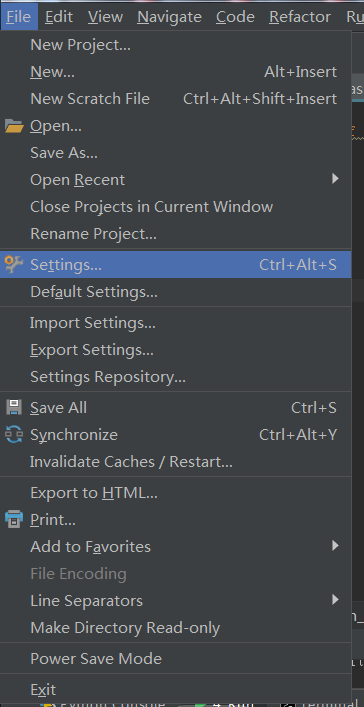This screenshot has width=364, height=707.
Task: Expand the Line Separators submenu arrow
Action: click(335, 600)
